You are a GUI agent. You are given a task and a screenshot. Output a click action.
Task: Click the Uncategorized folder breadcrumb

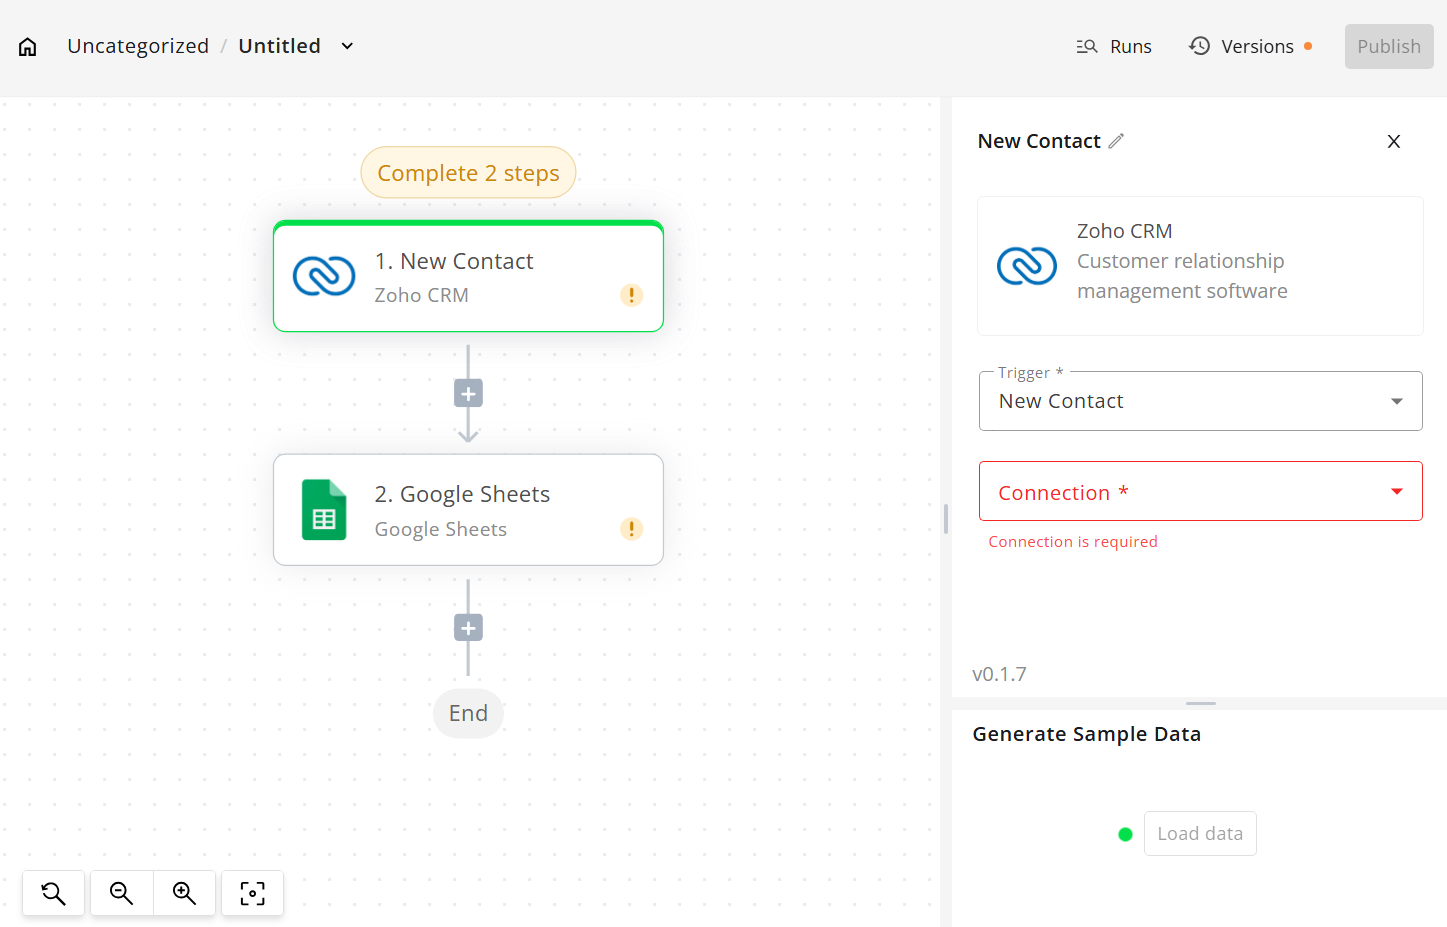pos(138,46)
